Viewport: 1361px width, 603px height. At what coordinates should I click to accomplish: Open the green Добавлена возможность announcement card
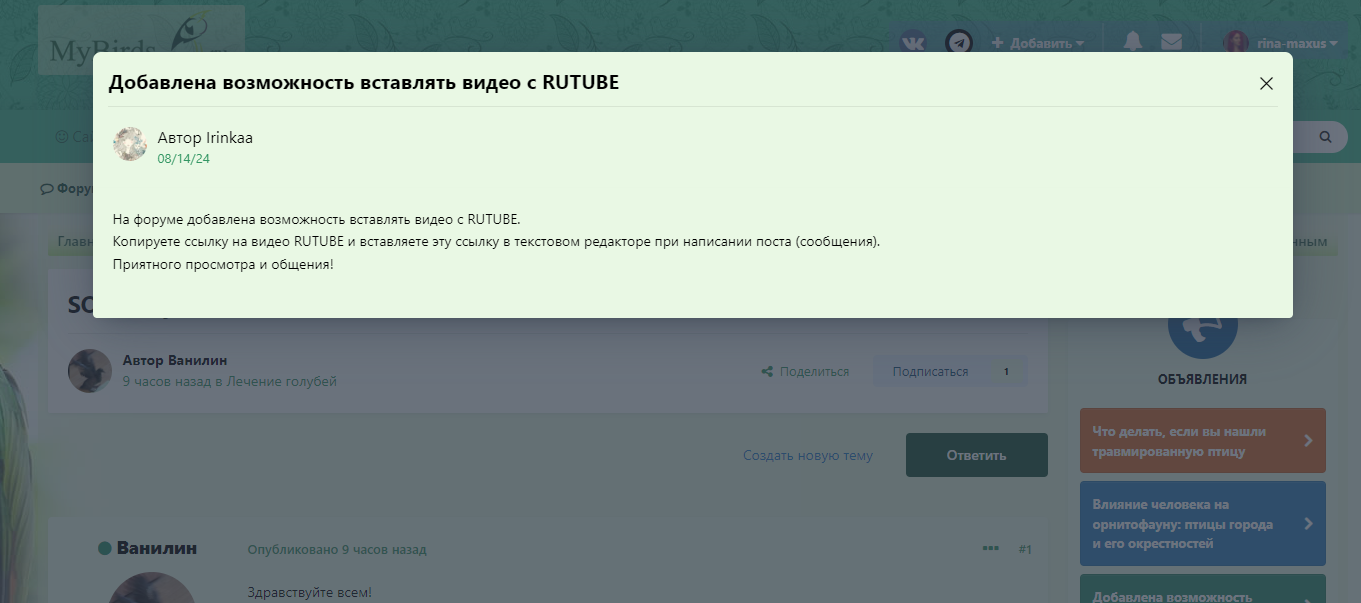click(1203, 589)
